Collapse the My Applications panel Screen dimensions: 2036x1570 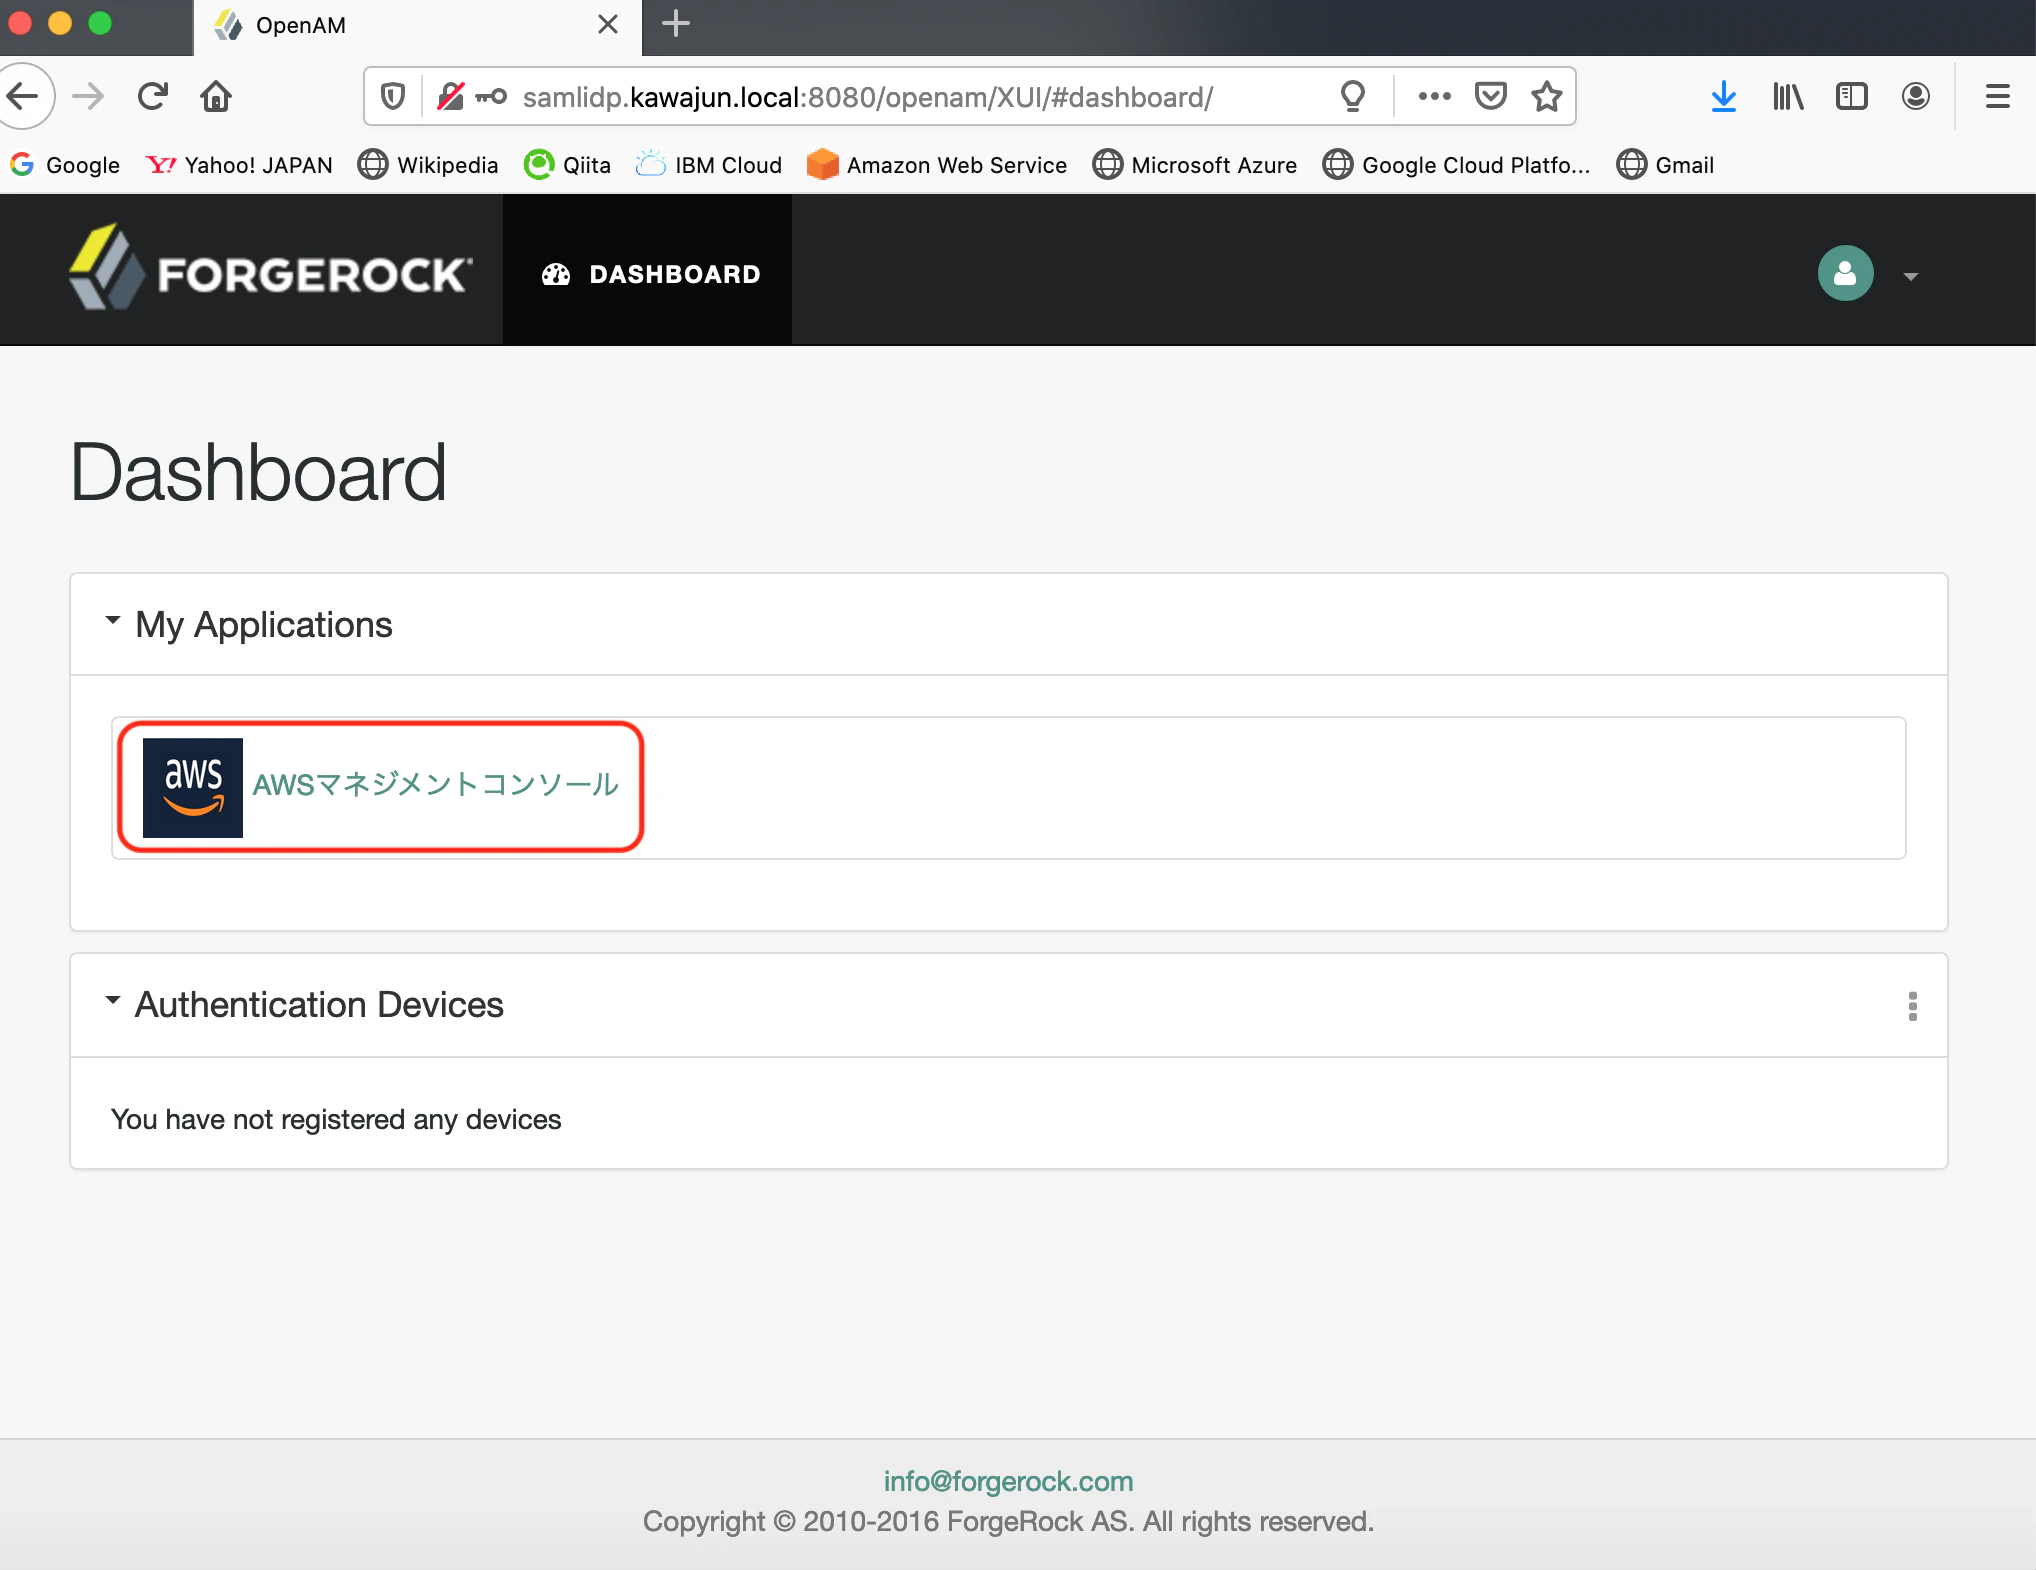(113, 621)
